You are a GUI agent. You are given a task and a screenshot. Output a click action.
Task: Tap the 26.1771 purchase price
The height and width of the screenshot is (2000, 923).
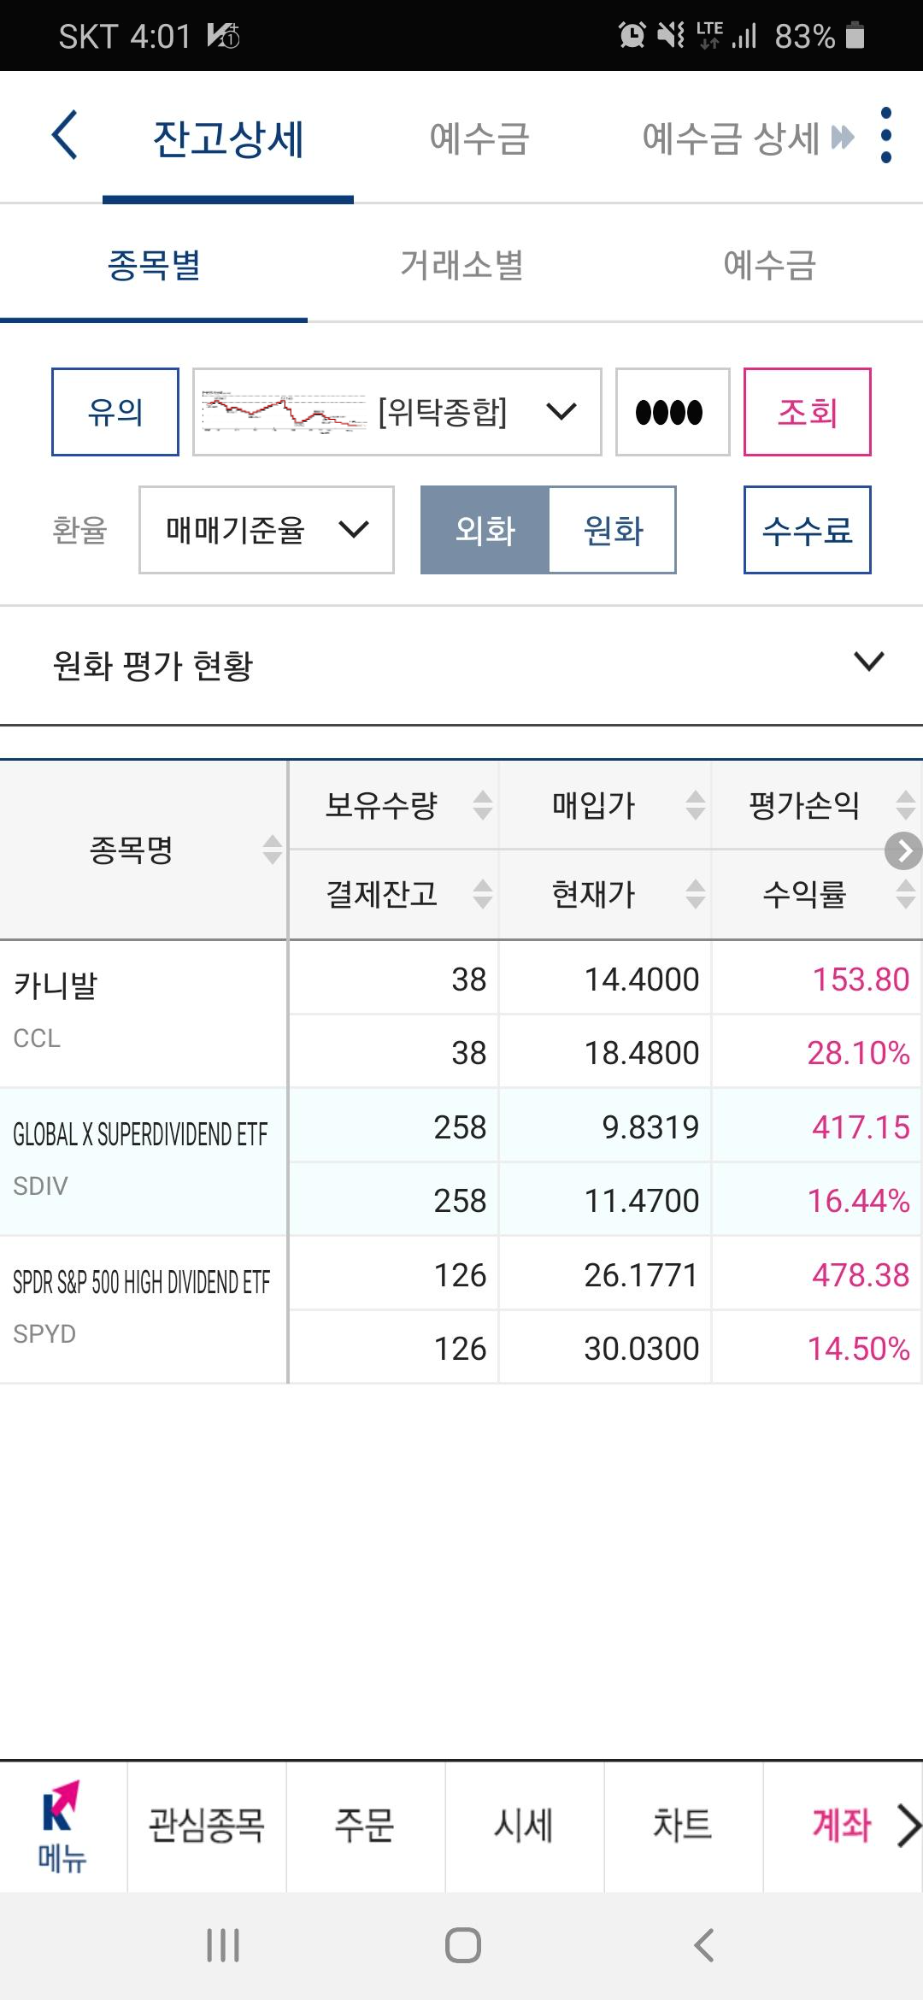642,1275
